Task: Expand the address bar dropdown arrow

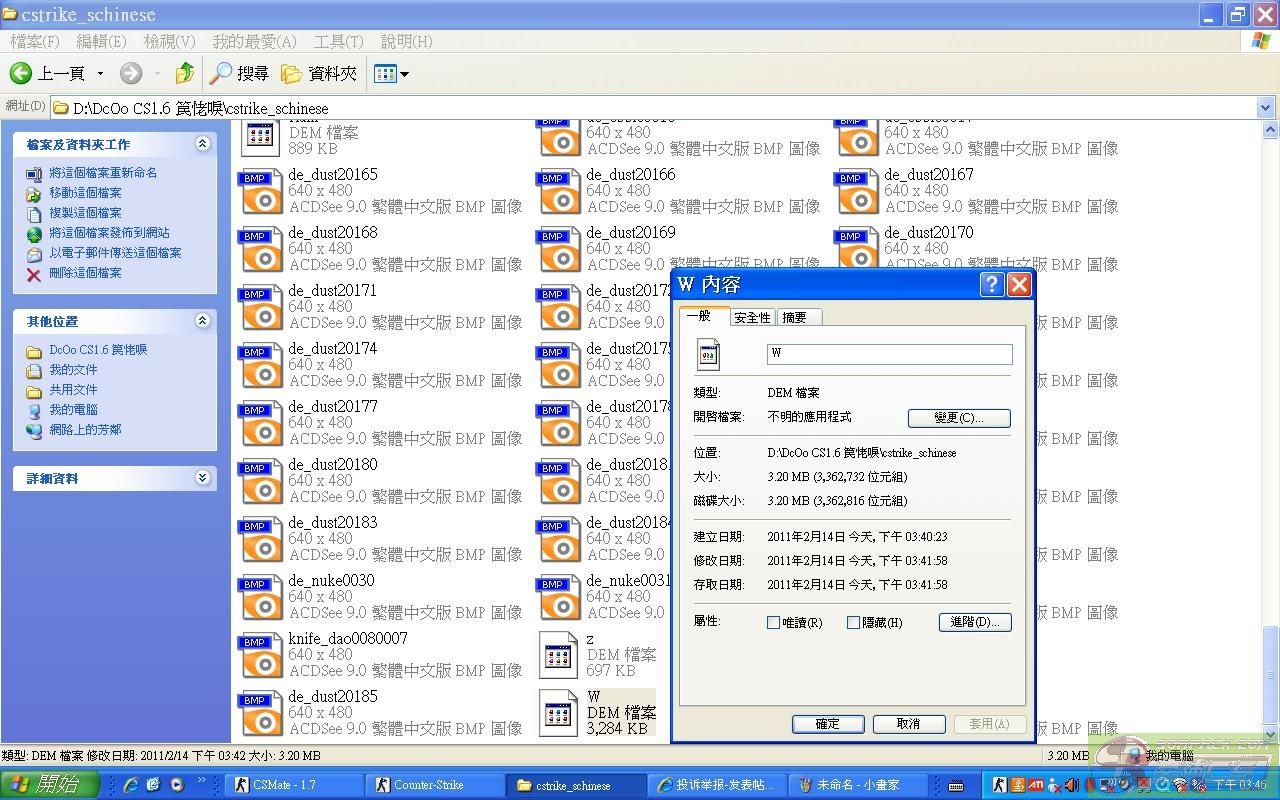Action: (1265, 107)
